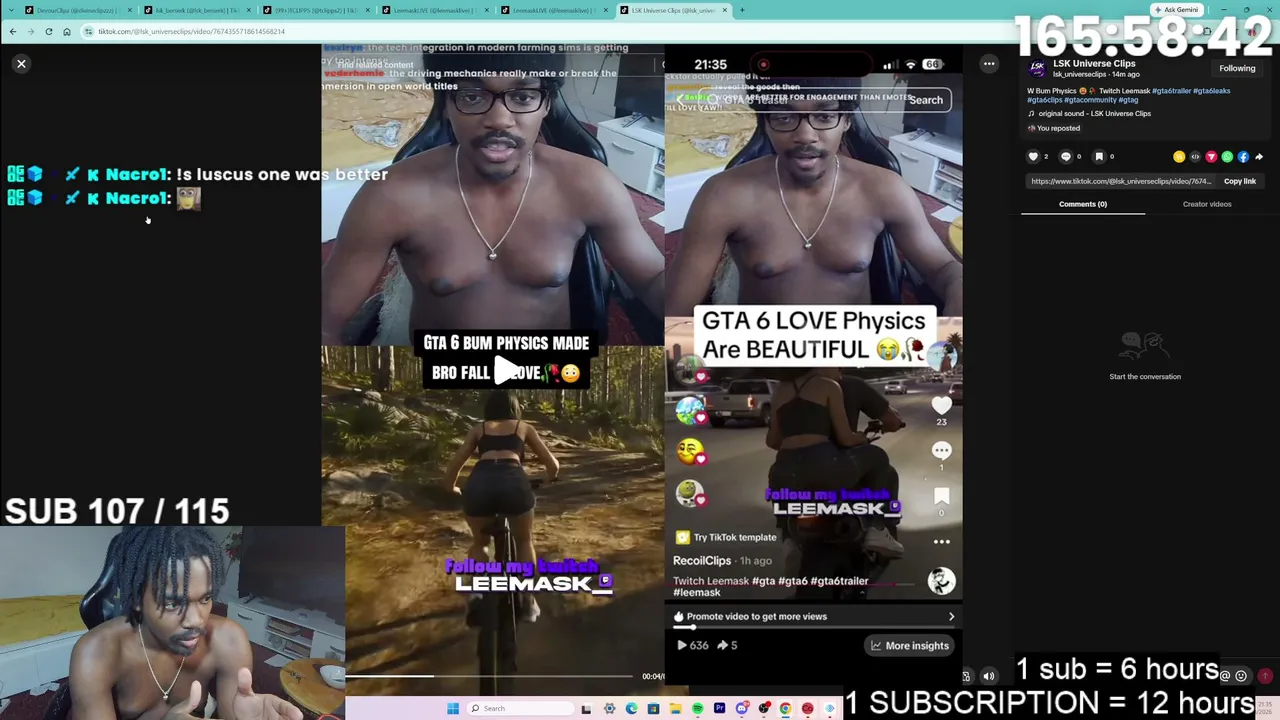Image resolution: width=1280 pixels, height=720 pixels.
Task: Share the video to Facebook
Action: [x=1243, y=157]
